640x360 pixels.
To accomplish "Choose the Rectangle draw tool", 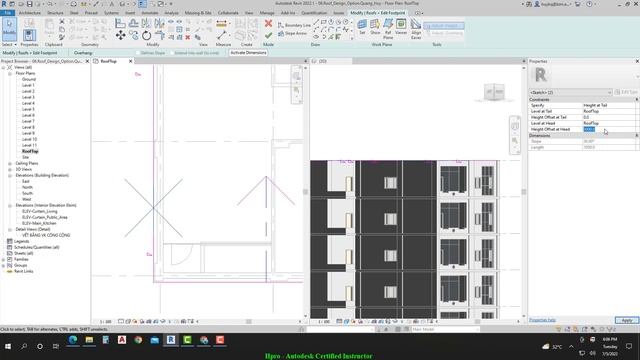I will [x=323, y=22].
